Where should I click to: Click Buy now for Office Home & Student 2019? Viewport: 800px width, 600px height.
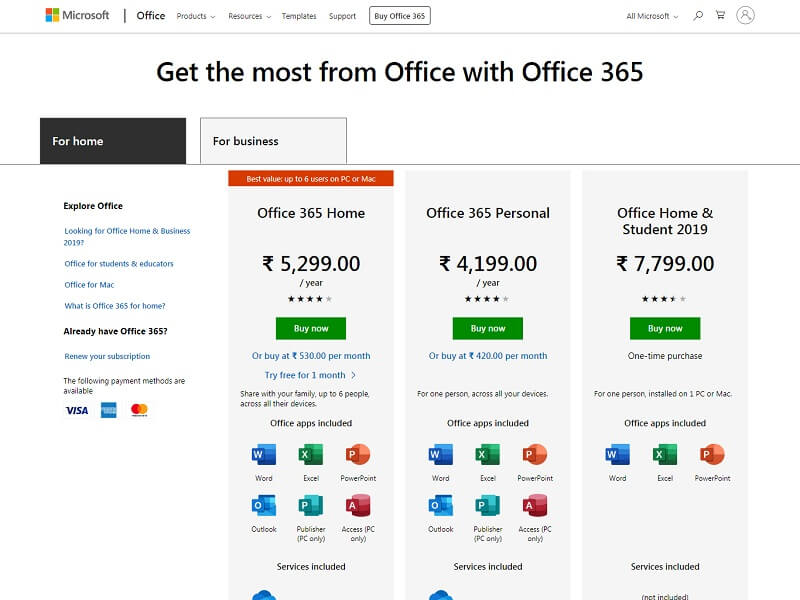click(665, 329)
